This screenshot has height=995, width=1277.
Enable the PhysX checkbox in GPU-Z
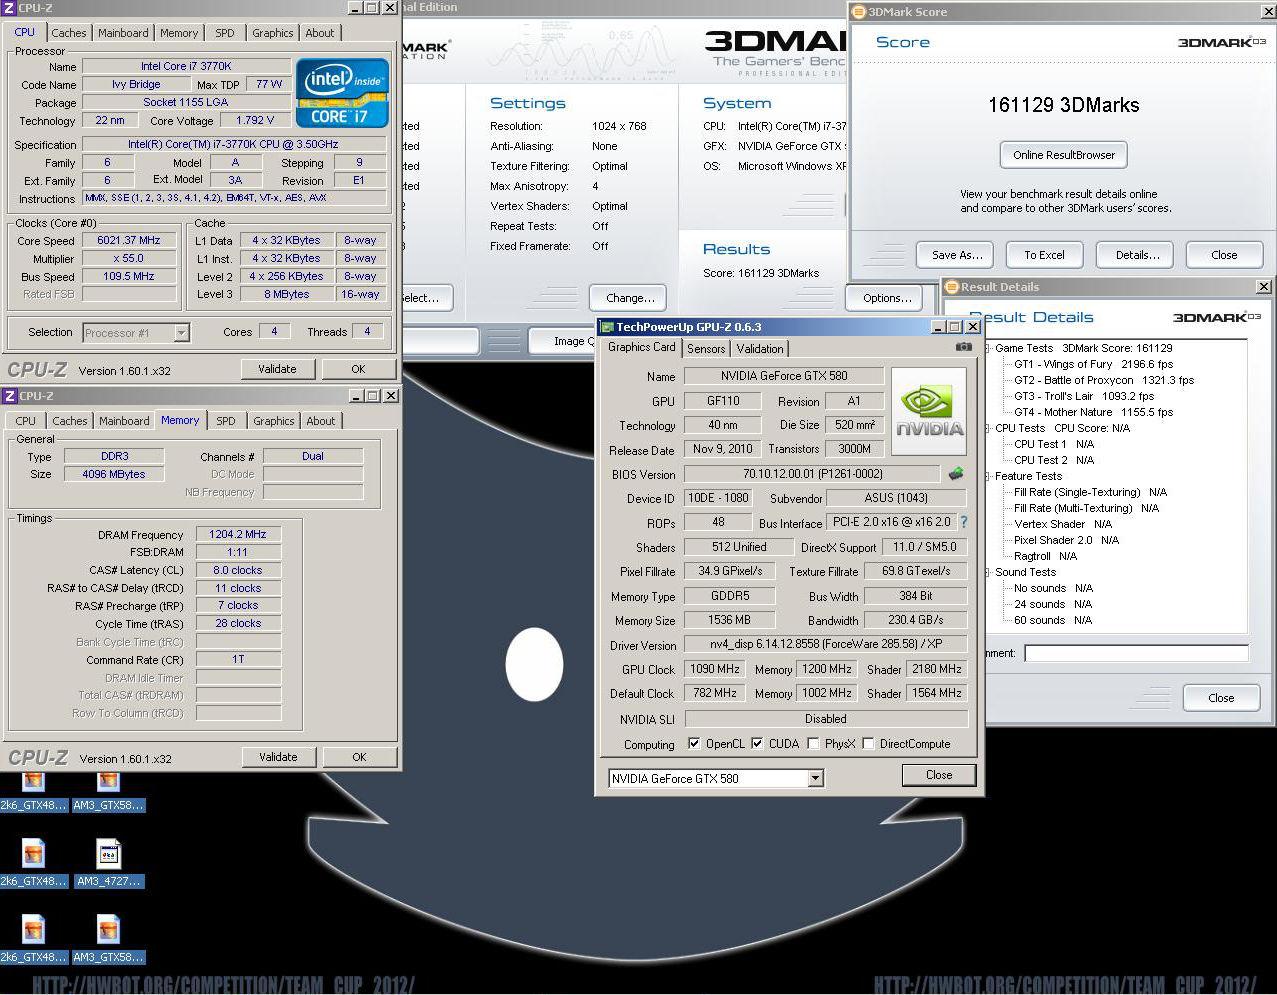[813, 744]
